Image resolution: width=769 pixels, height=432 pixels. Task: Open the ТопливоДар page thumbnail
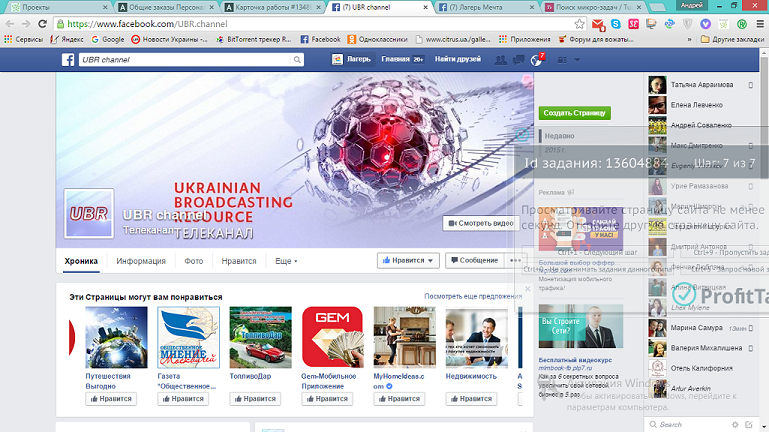(x=260, y=337)
